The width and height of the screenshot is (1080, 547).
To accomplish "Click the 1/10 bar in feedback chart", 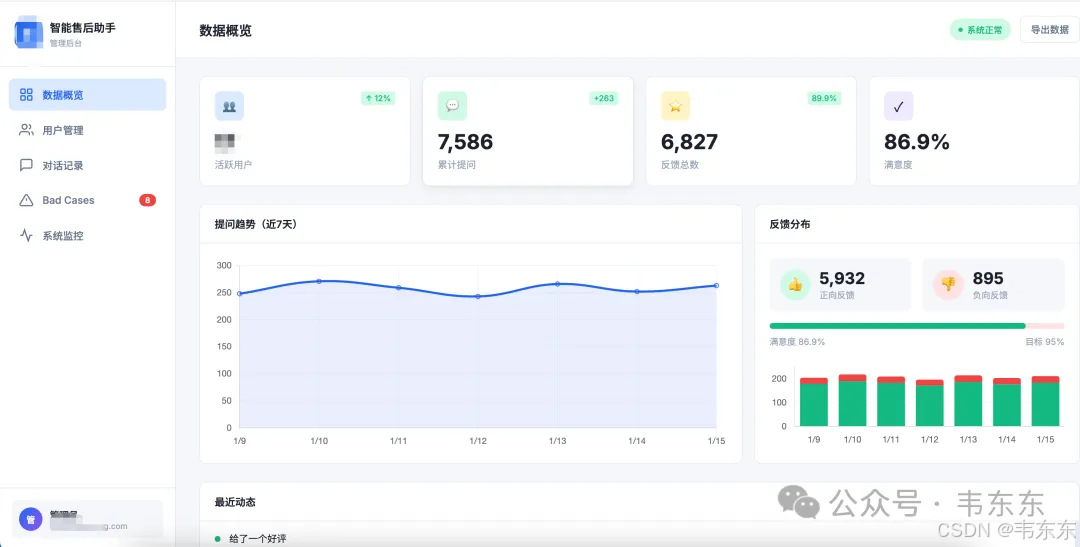I will [x=853, y=400].
